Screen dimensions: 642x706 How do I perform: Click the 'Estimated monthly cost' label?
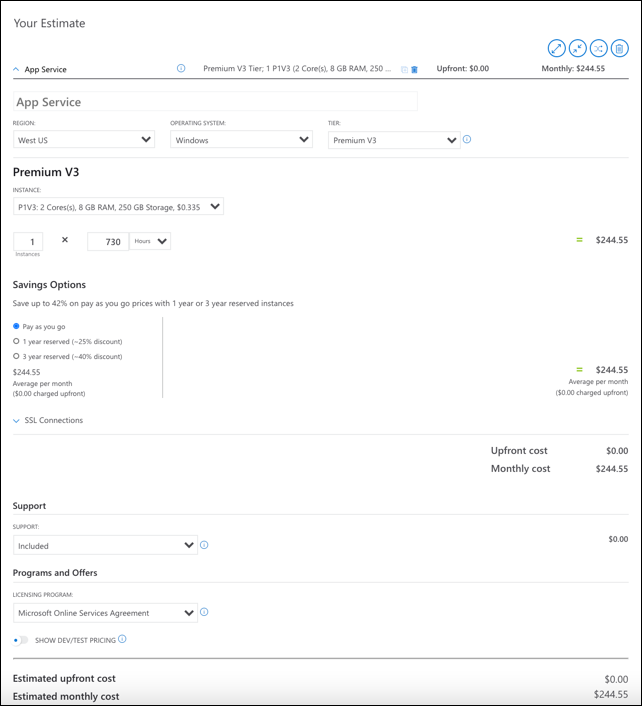pos(66,696)
